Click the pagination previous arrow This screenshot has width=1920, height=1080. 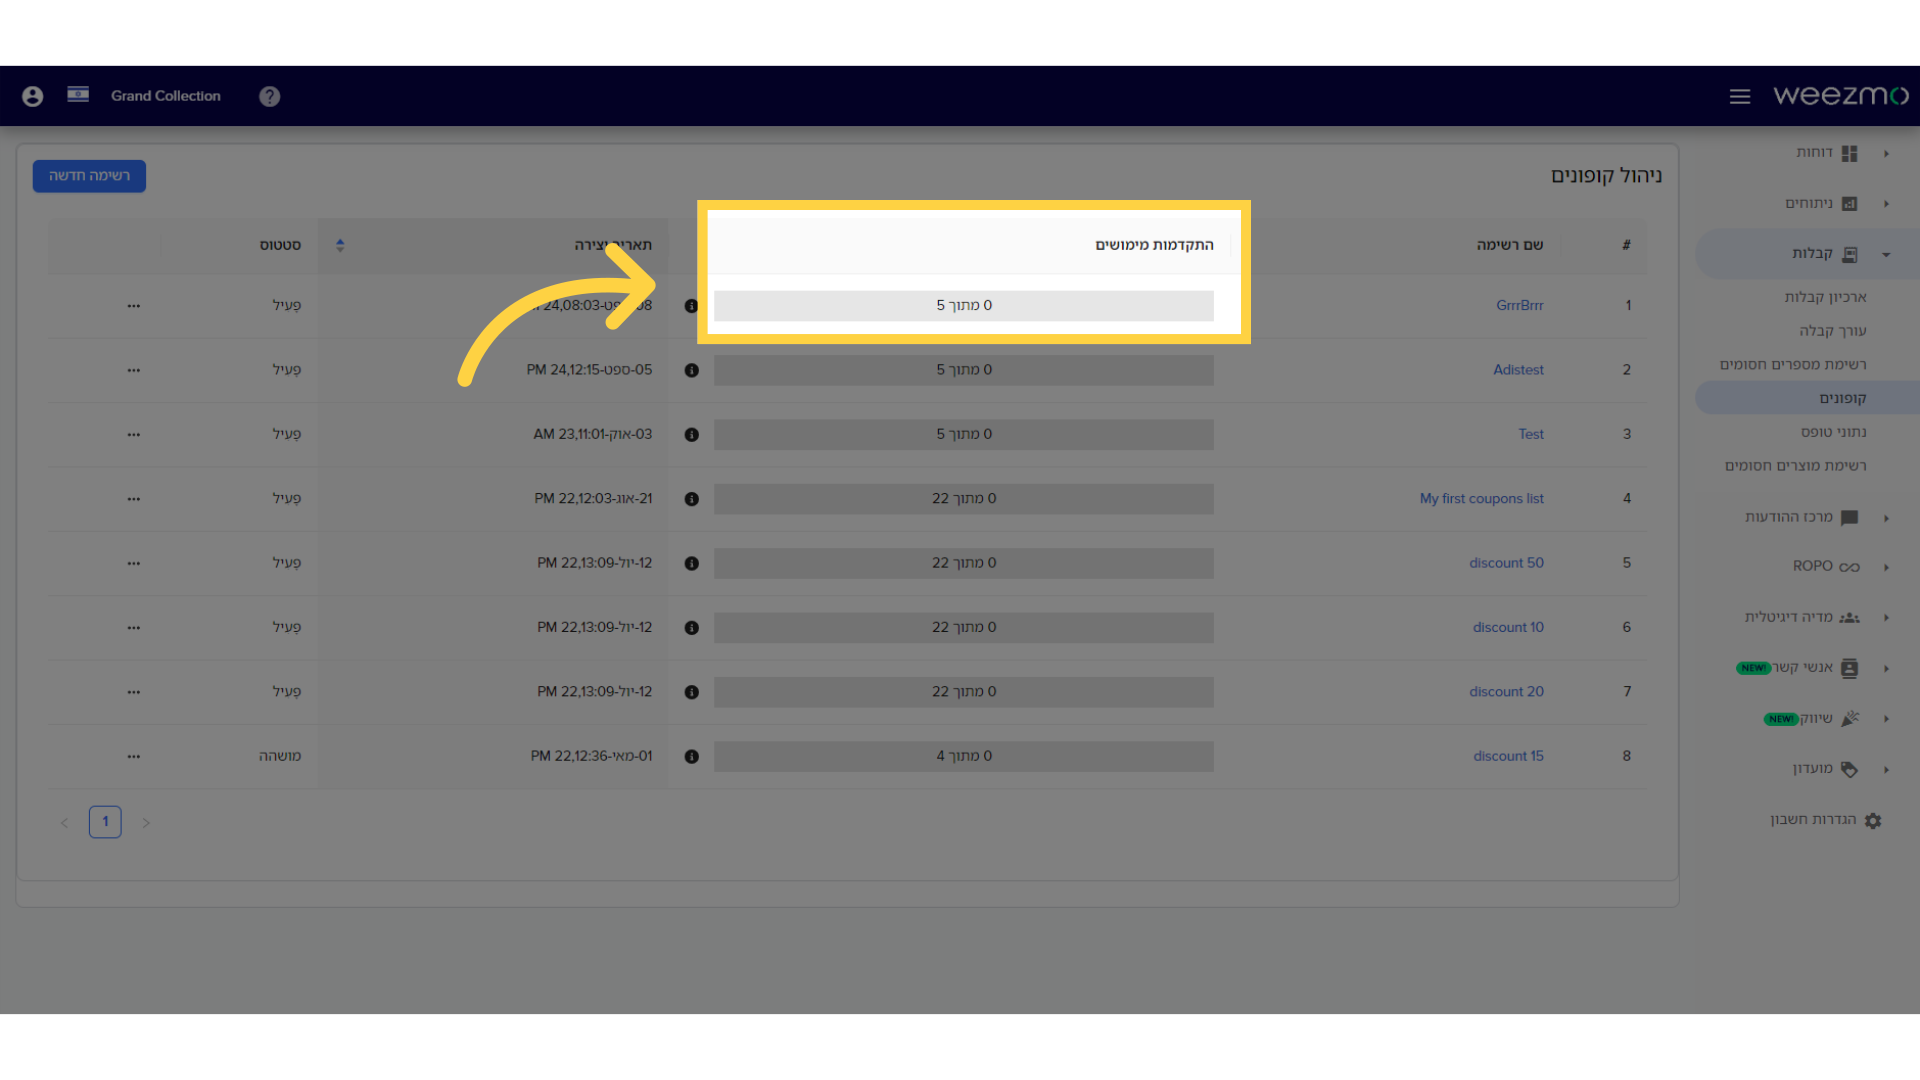[64, 823]
